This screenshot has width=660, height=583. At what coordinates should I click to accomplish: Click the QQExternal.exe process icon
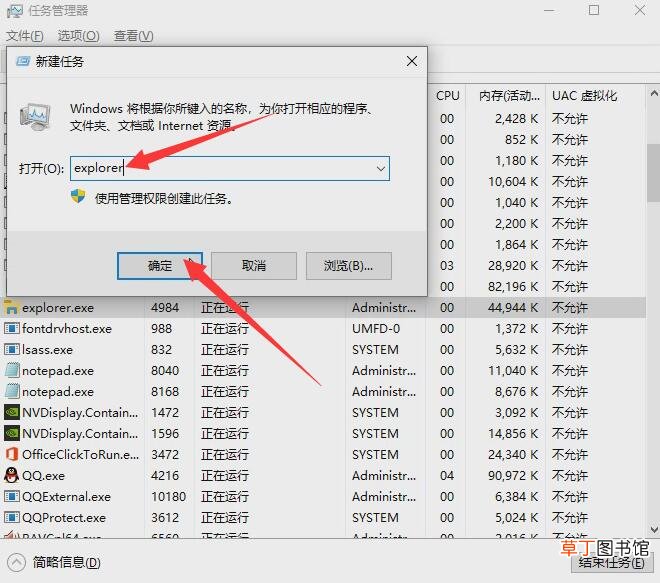click(11, 497)
